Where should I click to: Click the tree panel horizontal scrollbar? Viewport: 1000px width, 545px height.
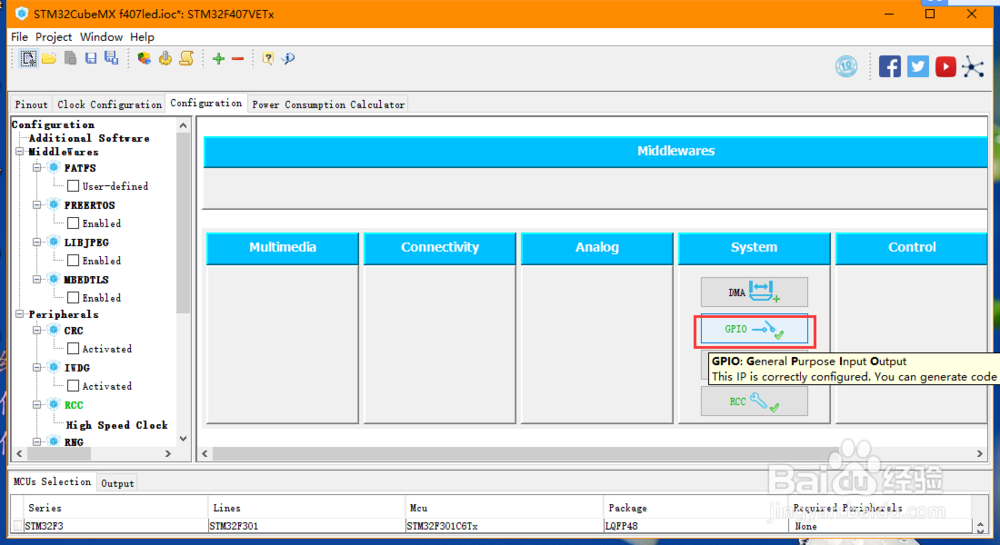tap(59, 454)
